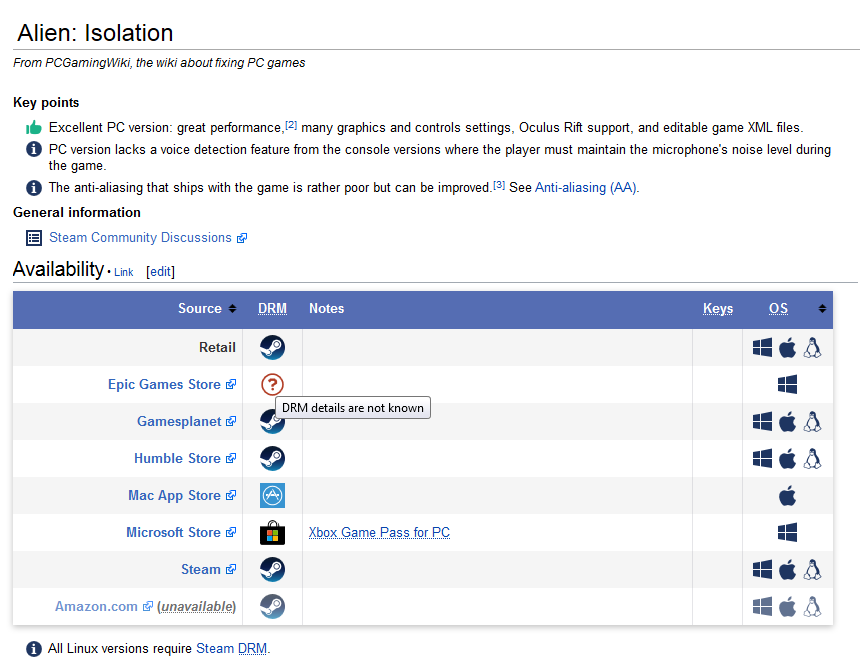Image resolution: width=860 pixels, height=660 pixels.
Task: Open the Mac App Store link
Action: 182,495
